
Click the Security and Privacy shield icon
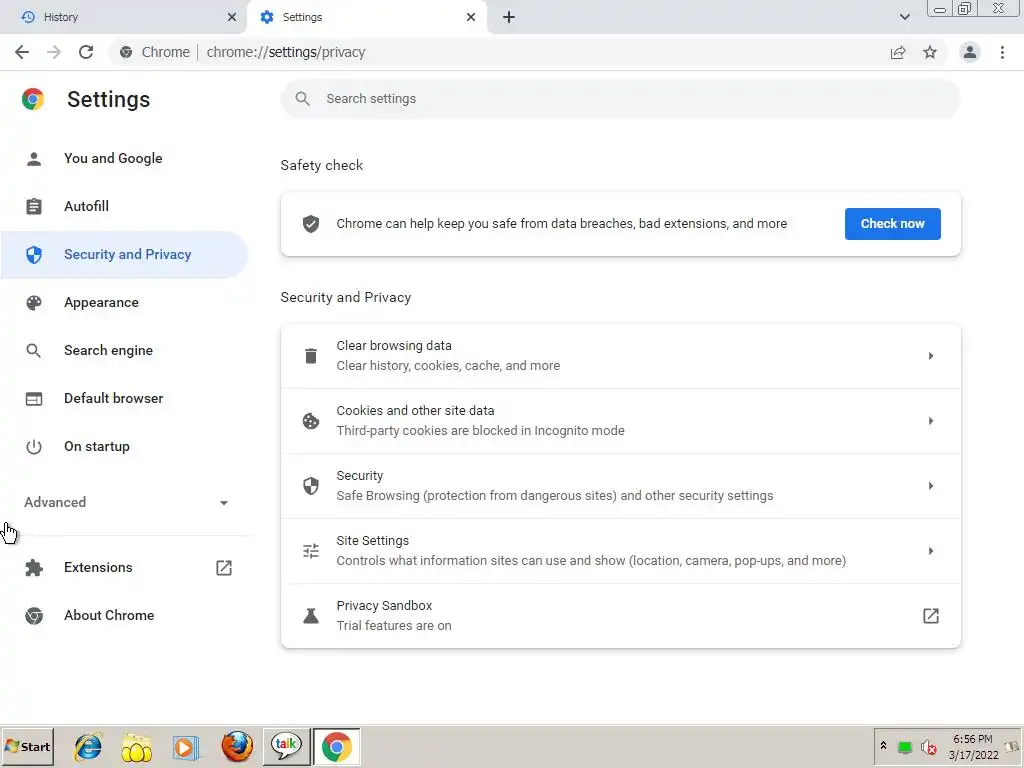34,255
